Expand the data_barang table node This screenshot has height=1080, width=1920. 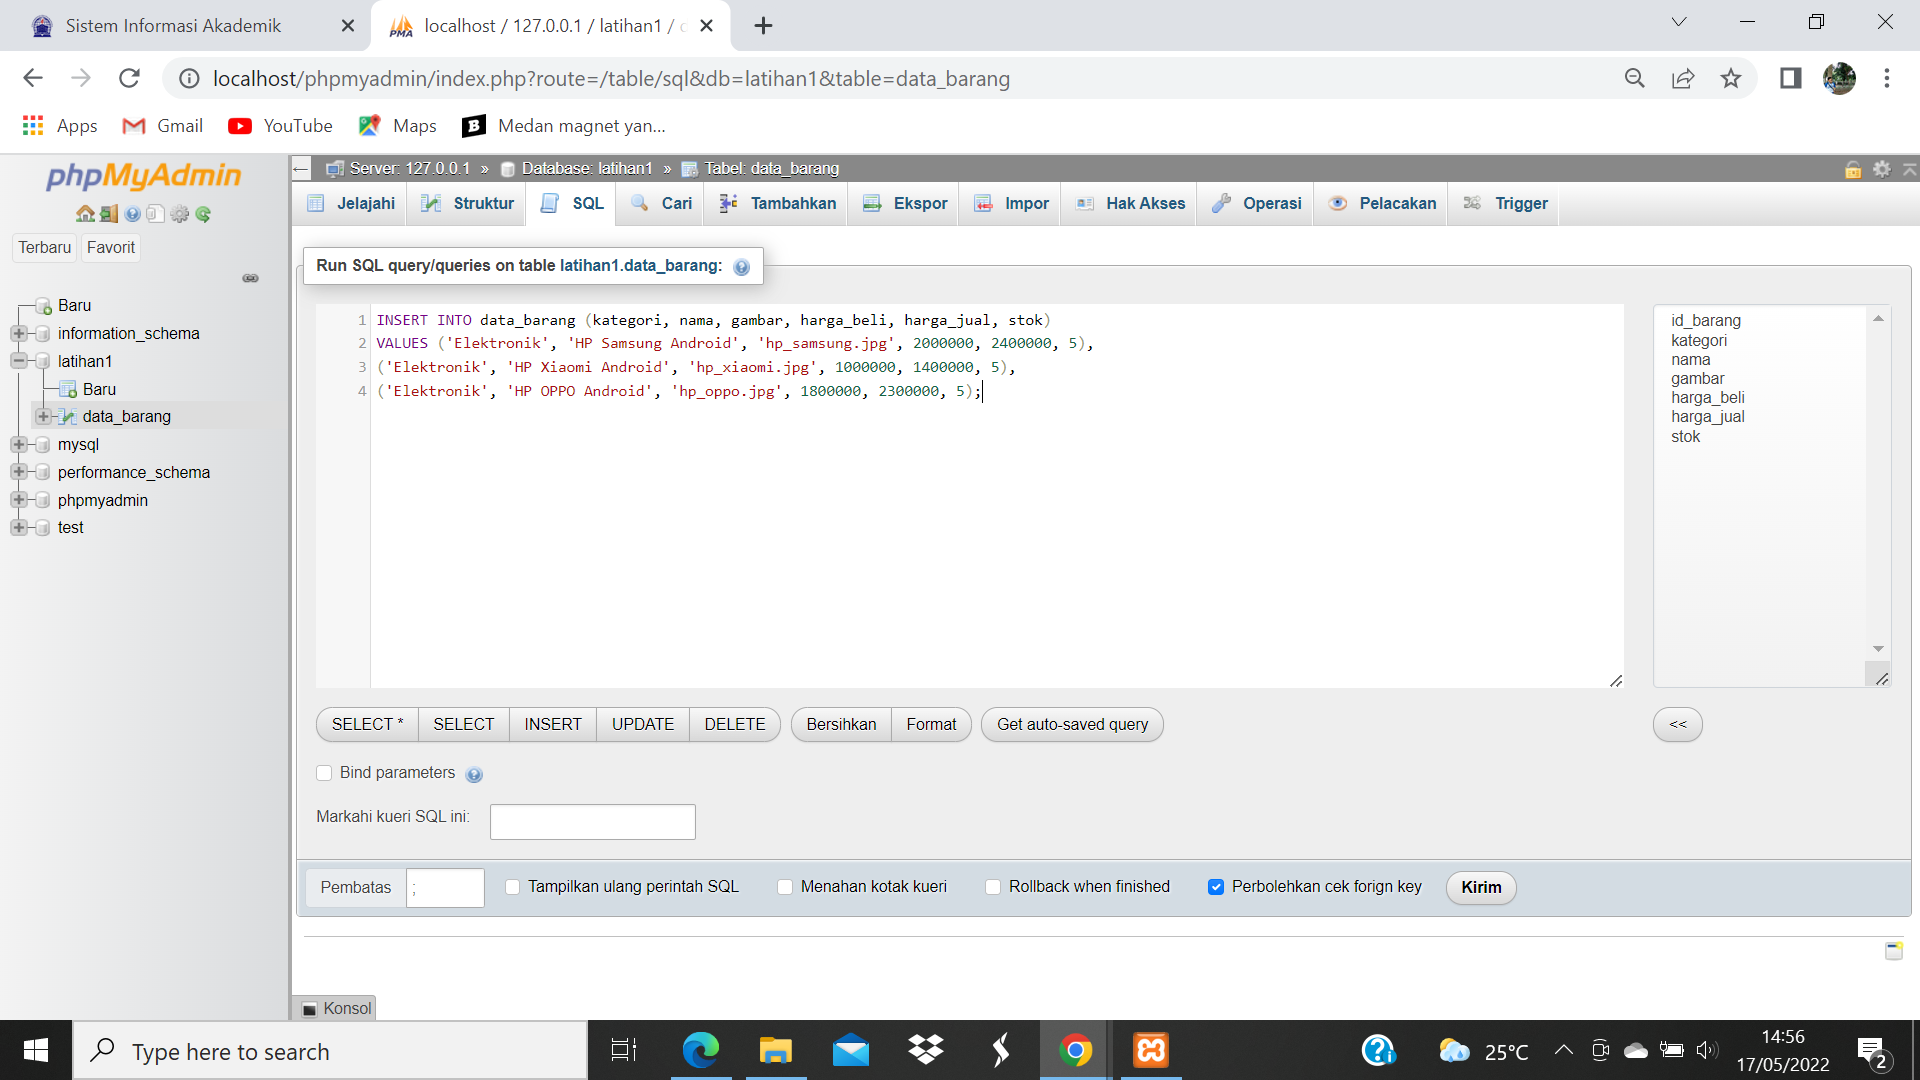pyautogui.click(x=42, y=417)
